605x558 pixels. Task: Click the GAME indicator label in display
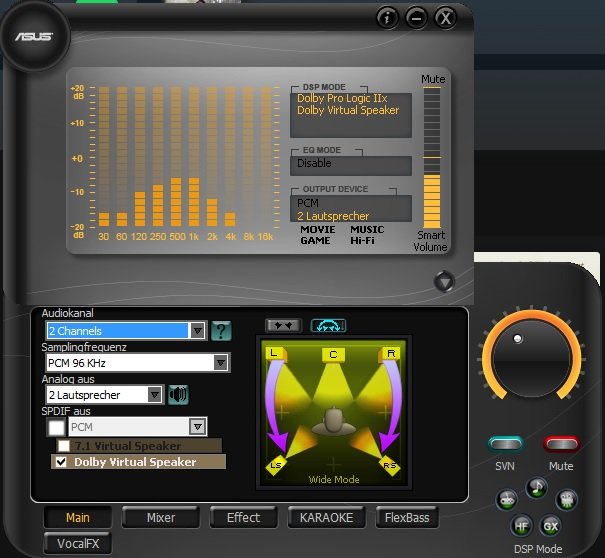(315, 240)
